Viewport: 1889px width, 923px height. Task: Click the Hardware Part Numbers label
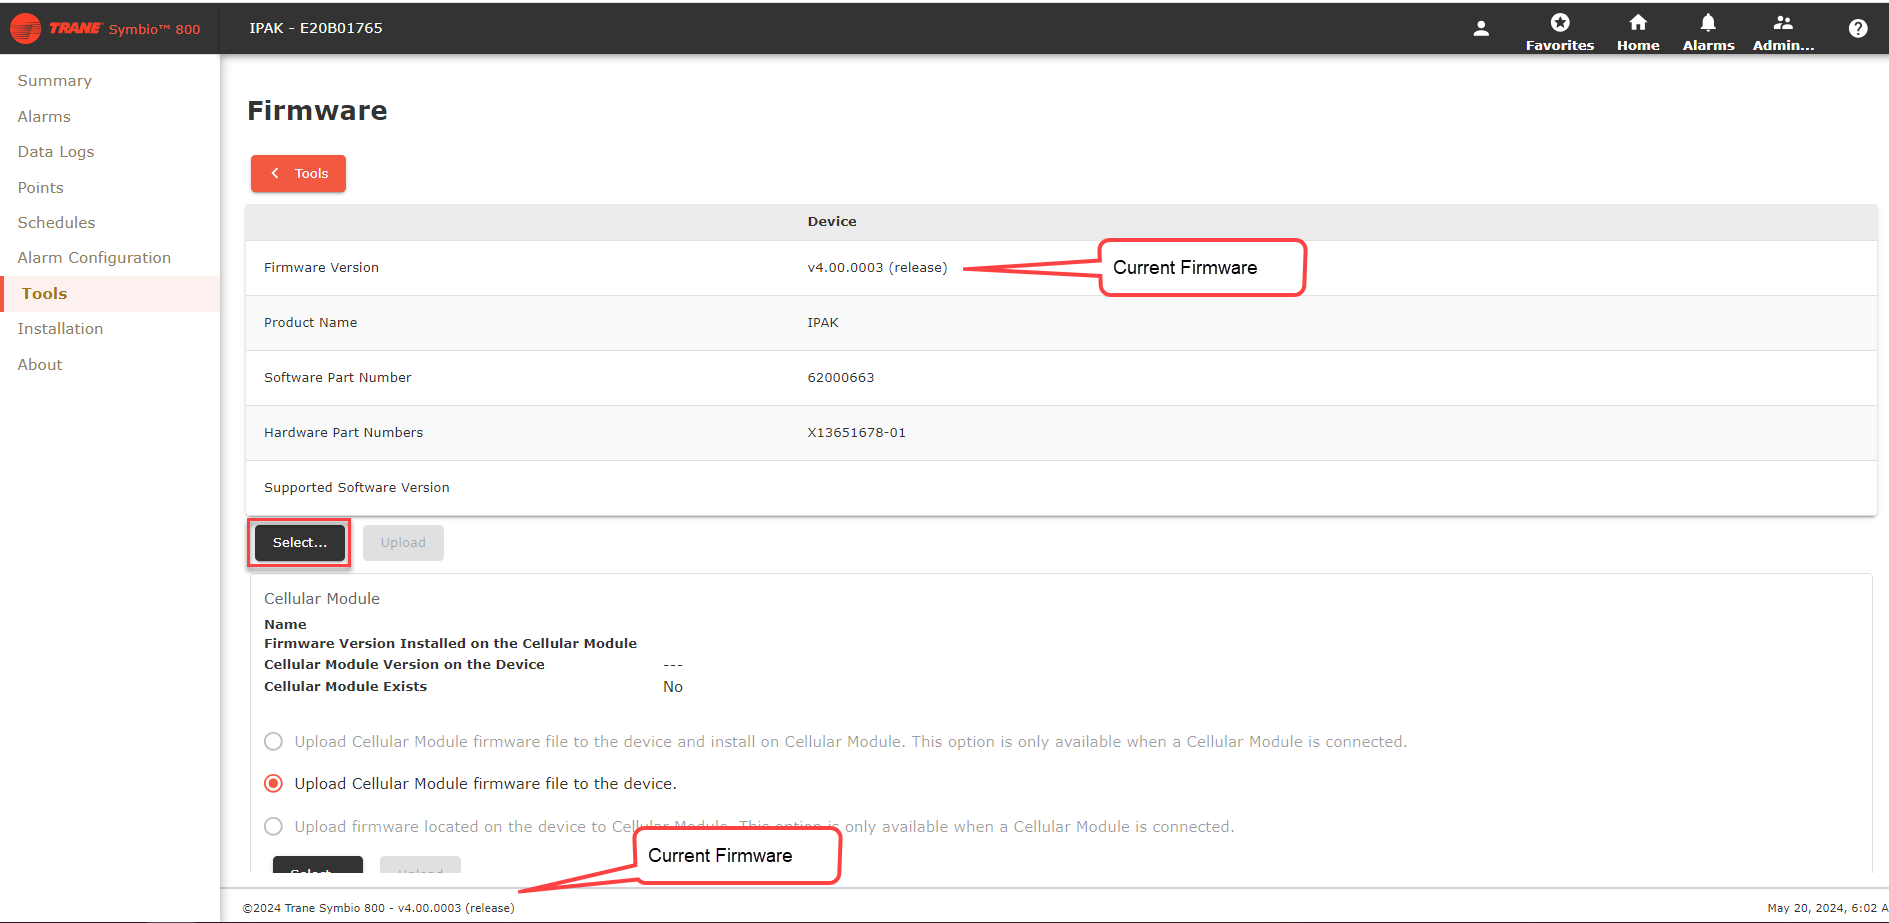pos(343,433)
